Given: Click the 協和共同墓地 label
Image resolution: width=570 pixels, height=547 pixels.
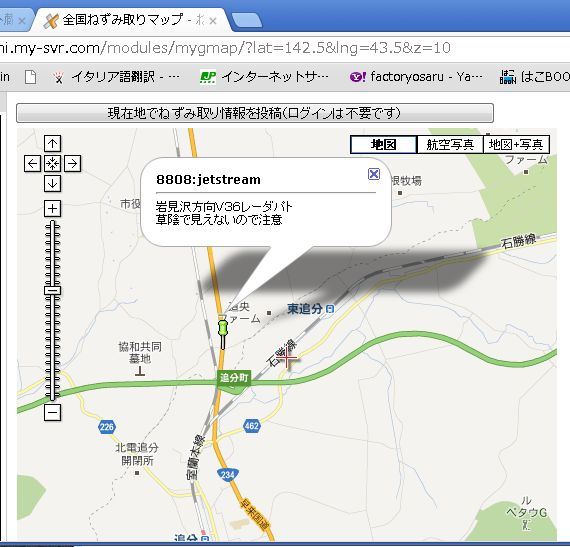Looking at the screenshot, I should tap(140, 353).
